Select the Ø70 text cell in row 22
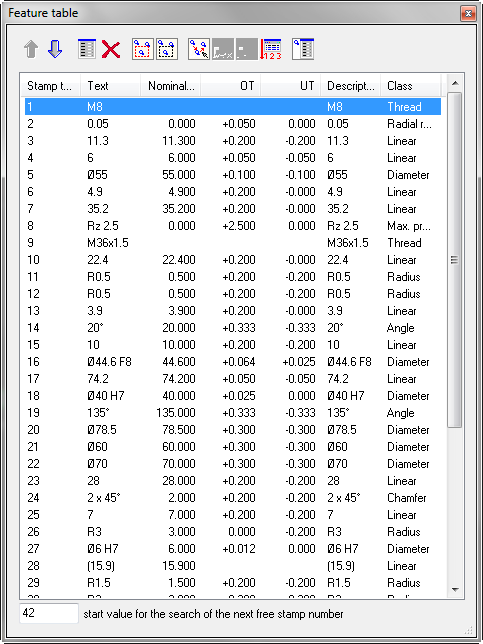This screenshot has height=644, width=483. point(97,464)
